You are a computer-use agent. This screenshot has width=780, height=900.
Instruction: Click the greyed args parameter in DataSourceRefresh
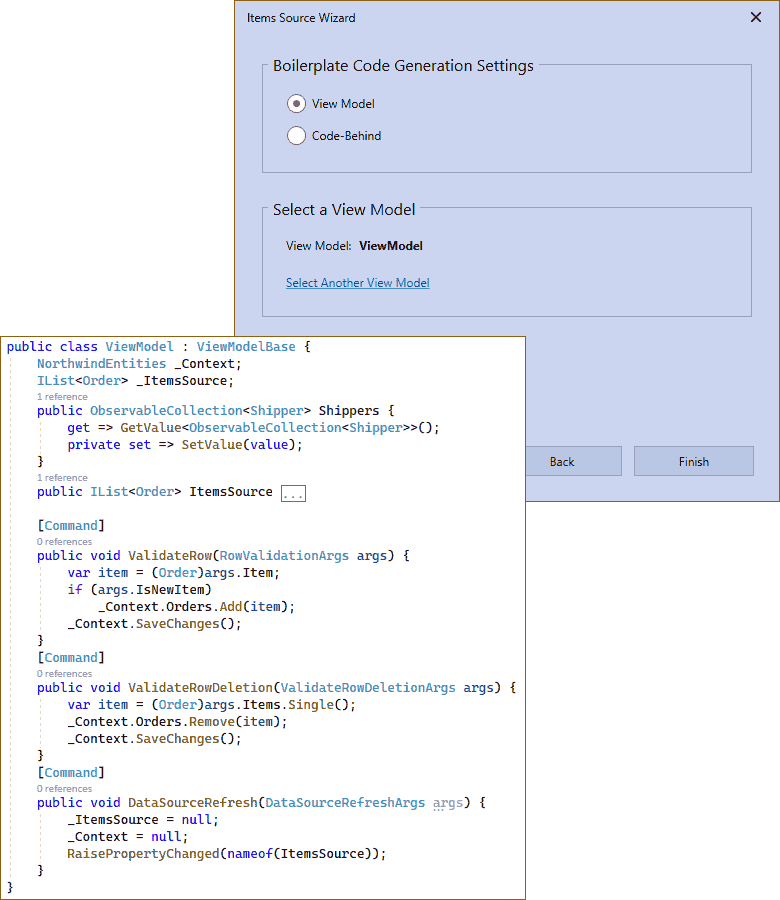tap(448, 803)
